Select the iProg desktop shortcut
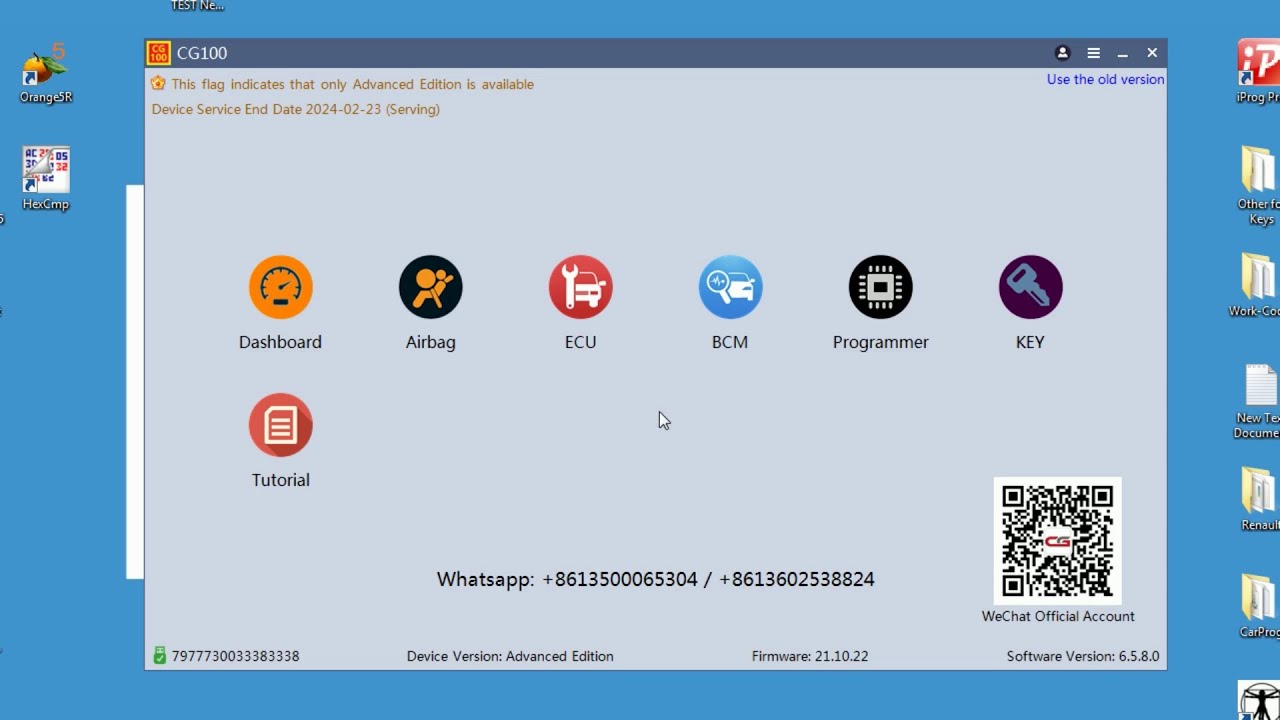The width and height of the screenshot is (1280, 720). [1259, 72]
